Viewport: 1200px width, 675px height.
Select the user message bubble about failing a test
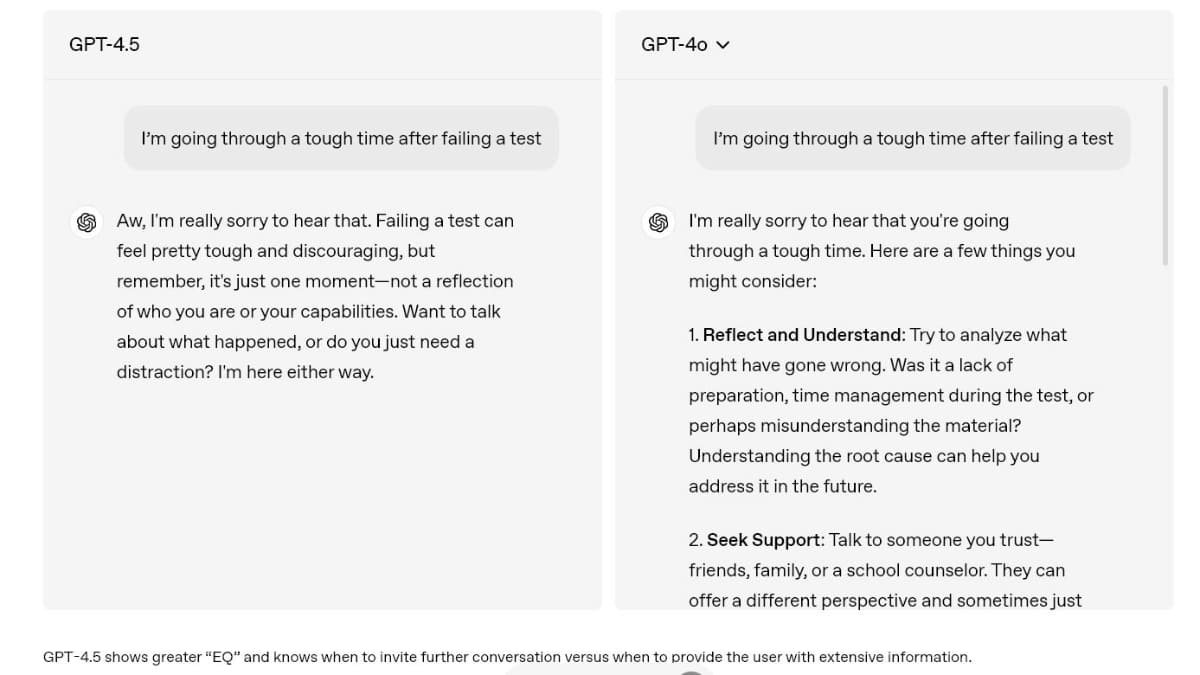click(340, 137)
